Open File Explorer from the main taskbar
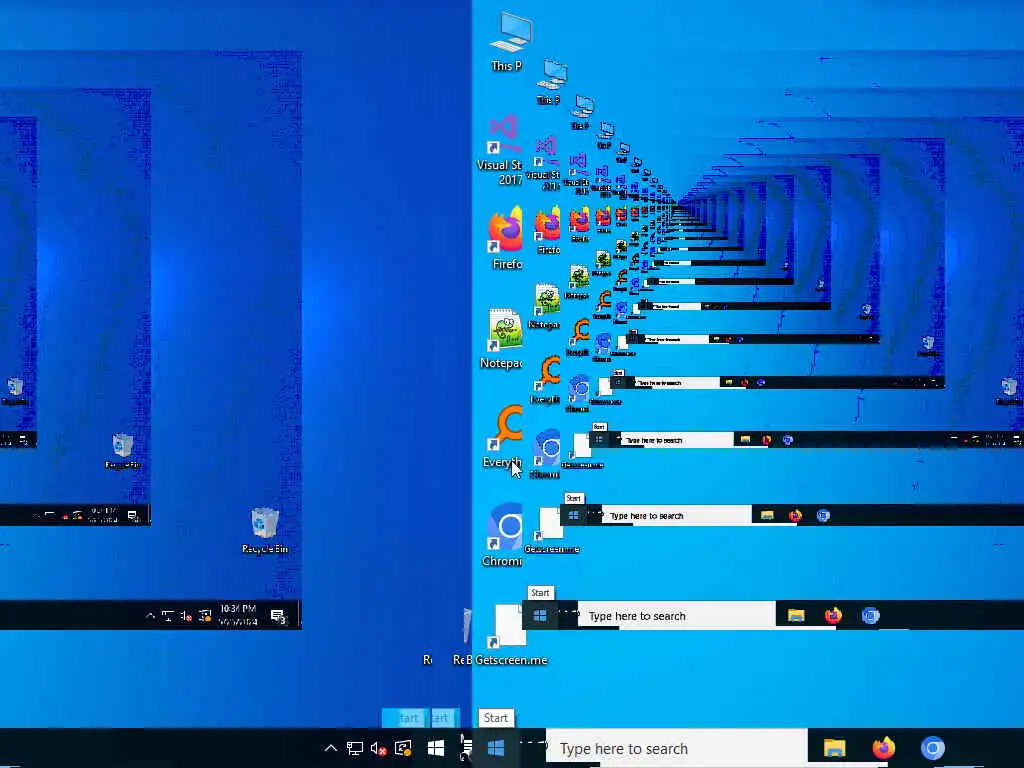 tap(834, 748)
